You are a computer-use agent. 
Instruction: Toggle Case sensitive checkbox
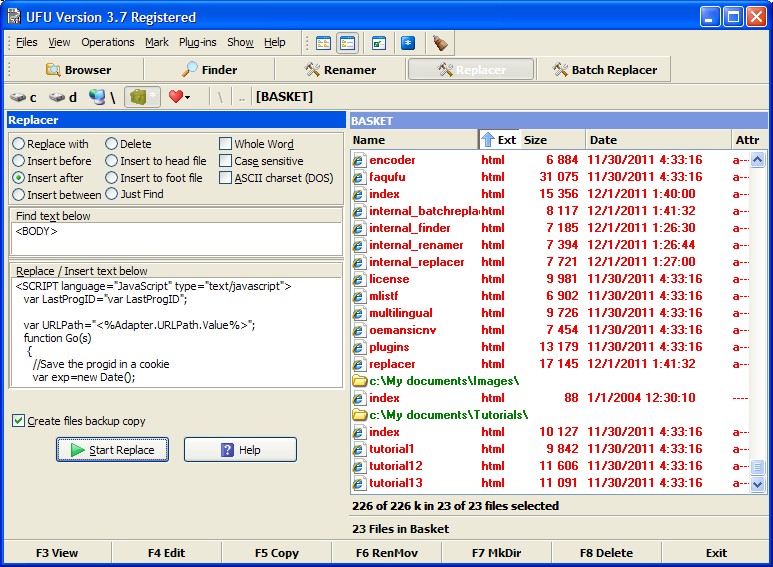click(x=226, y=161)
